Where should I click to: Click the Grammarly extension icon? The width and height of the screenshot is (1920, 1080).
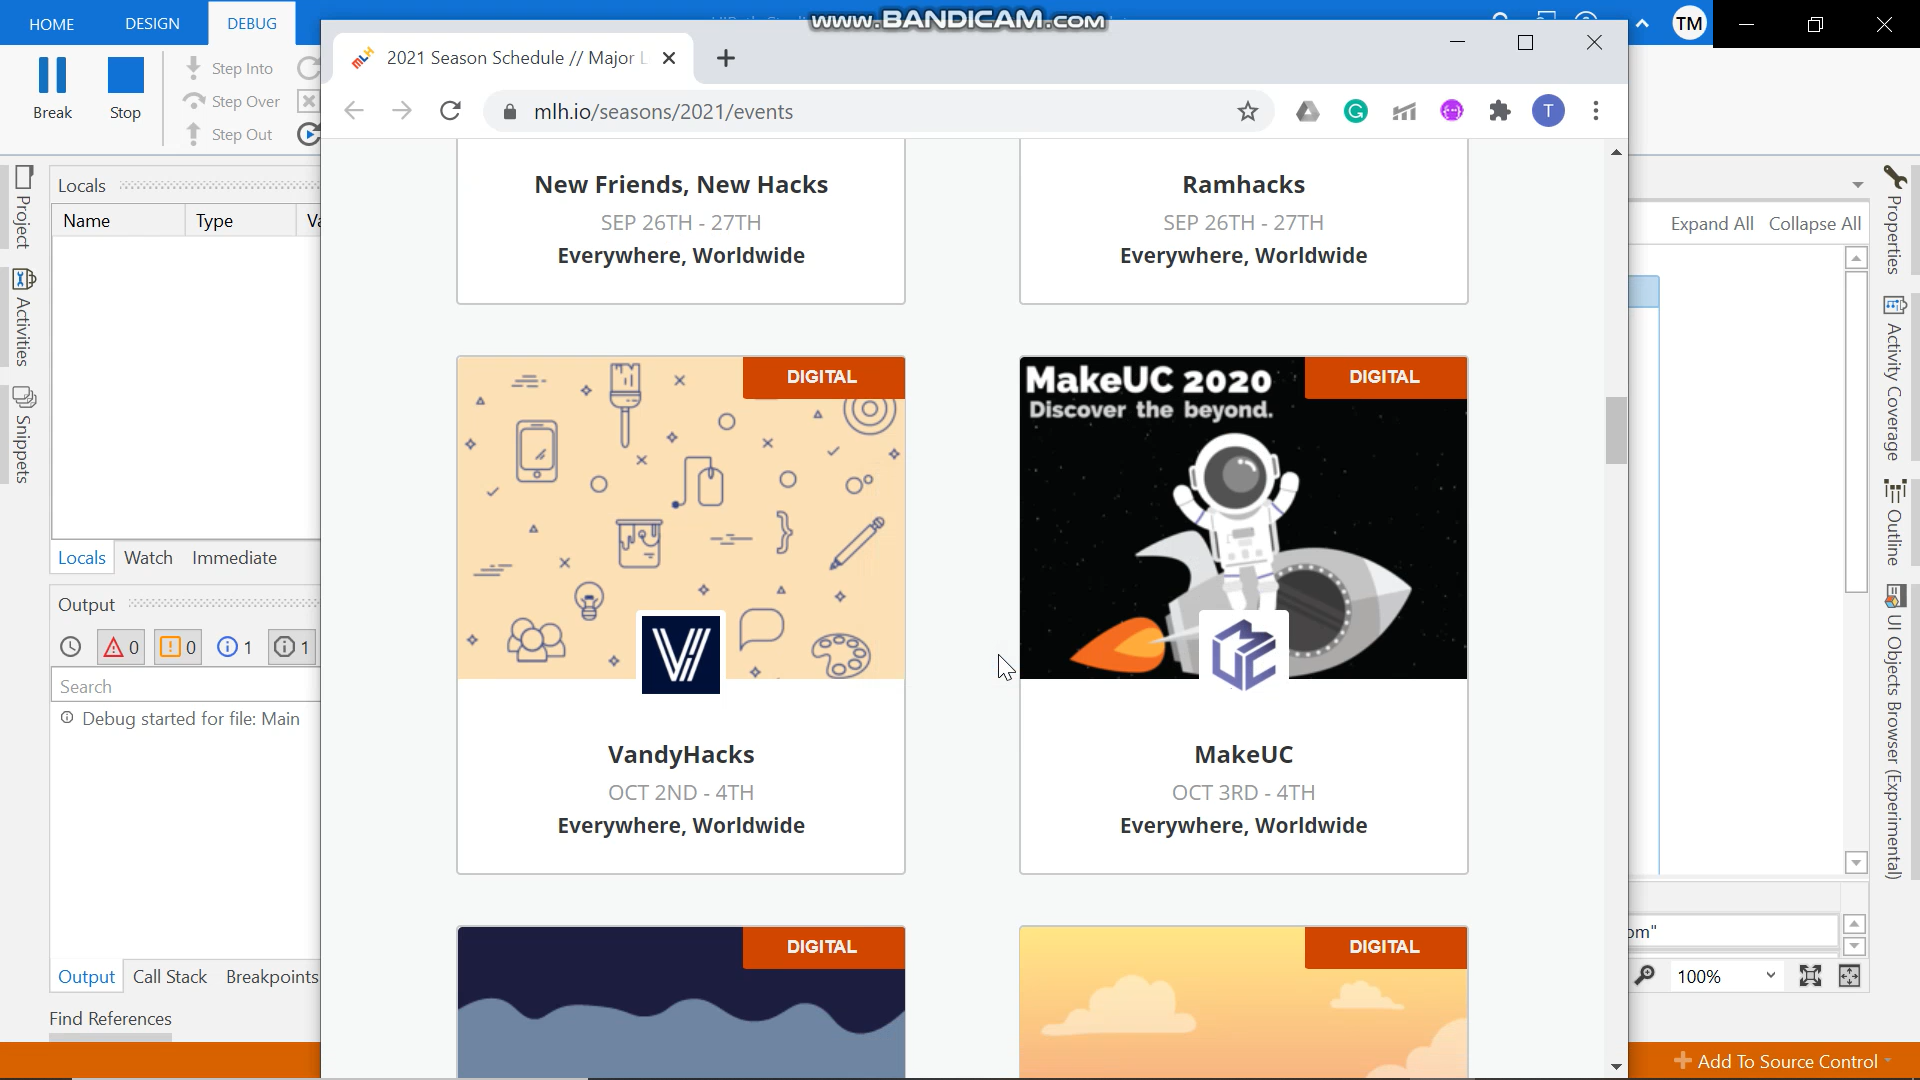pos(1355,111)
